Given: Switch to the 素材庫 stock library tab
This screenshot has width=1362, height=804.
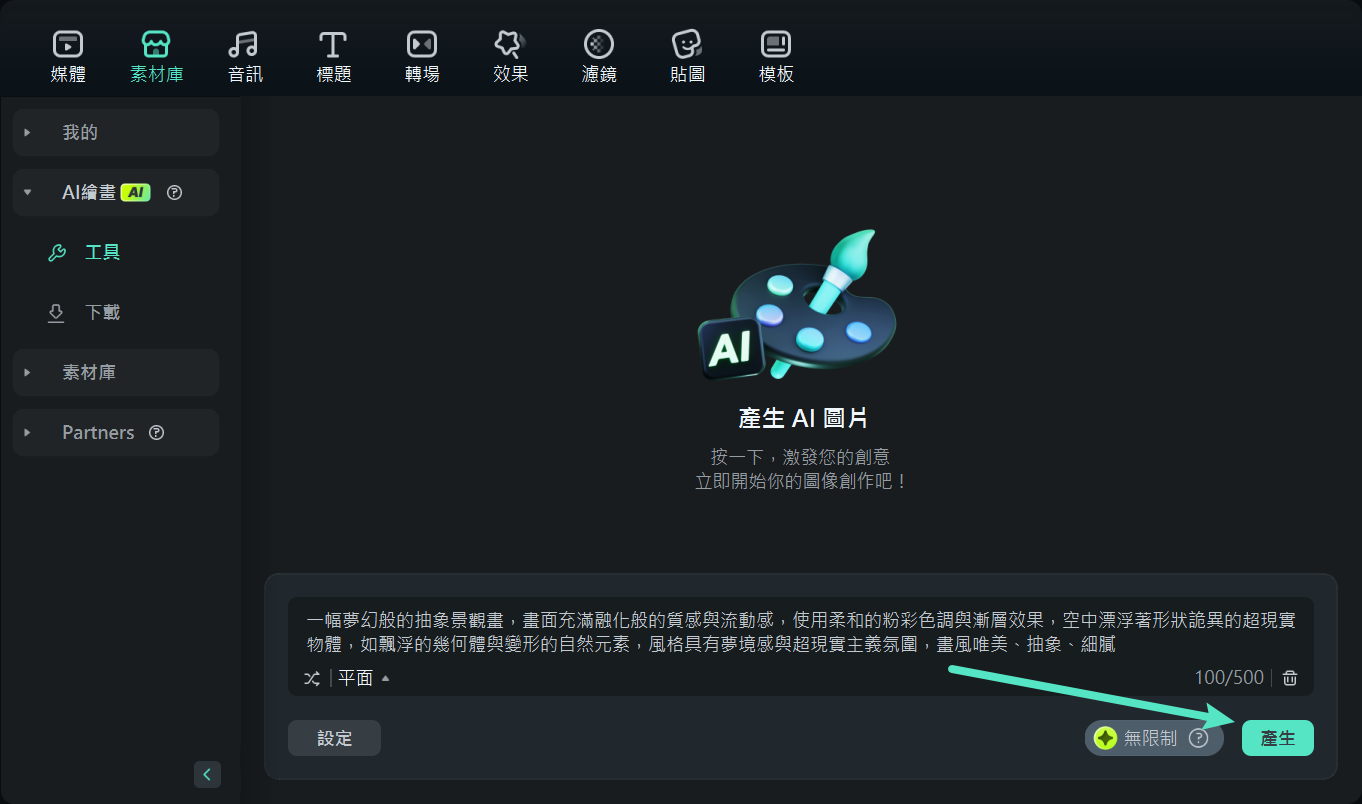Looking at the screenshot, I should pyautogui.click(x=156, y=57).
